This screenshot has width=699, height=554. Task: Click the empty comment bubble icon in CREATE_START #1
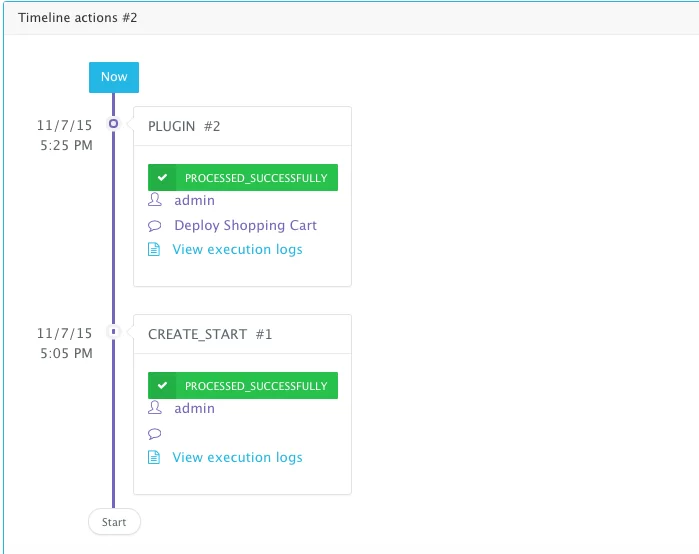154,433
